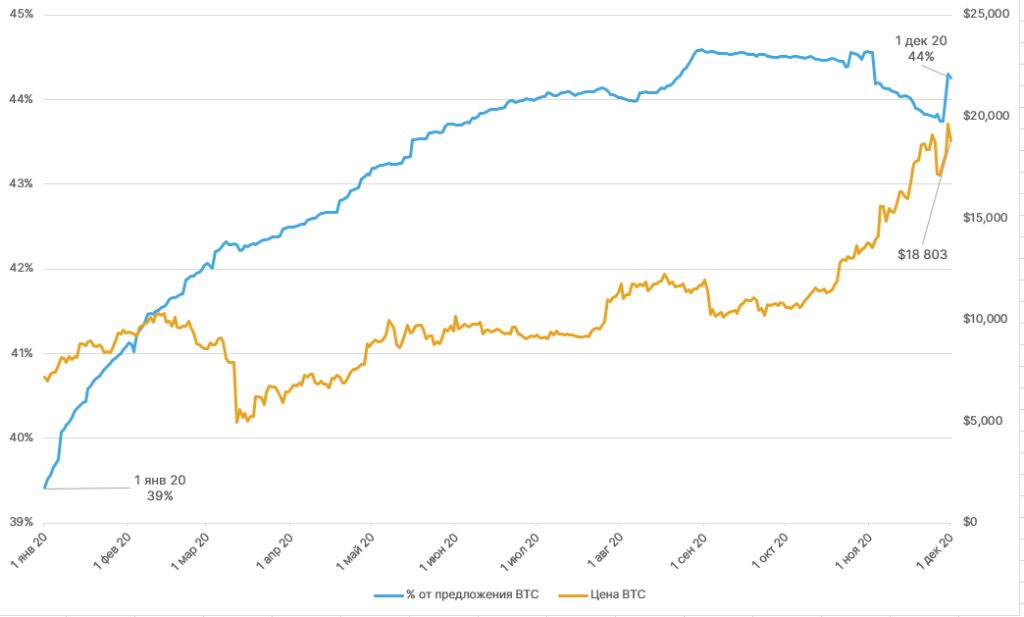Click the 42% left axis label
1024x617 pixels.
click(21, 268)
